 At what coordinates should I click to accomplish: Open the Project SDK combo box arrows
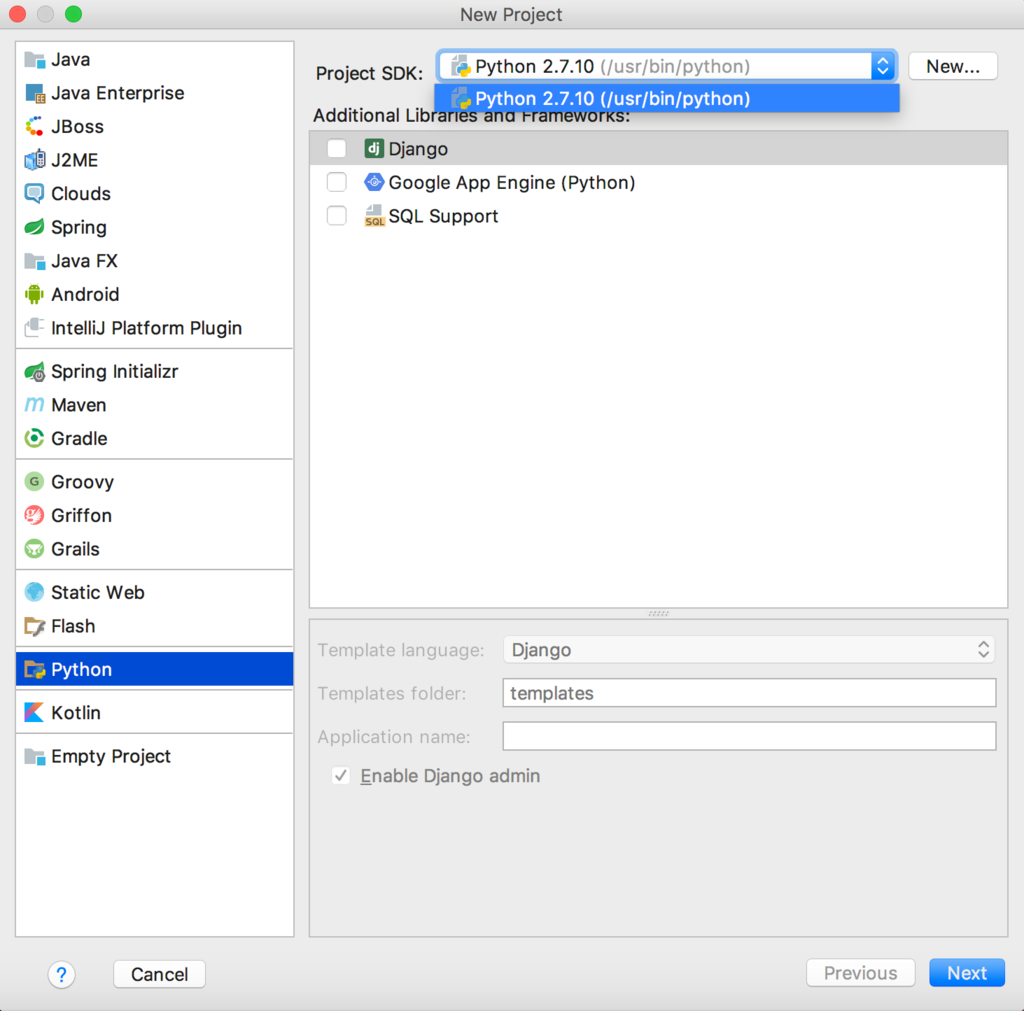[882, 66]
